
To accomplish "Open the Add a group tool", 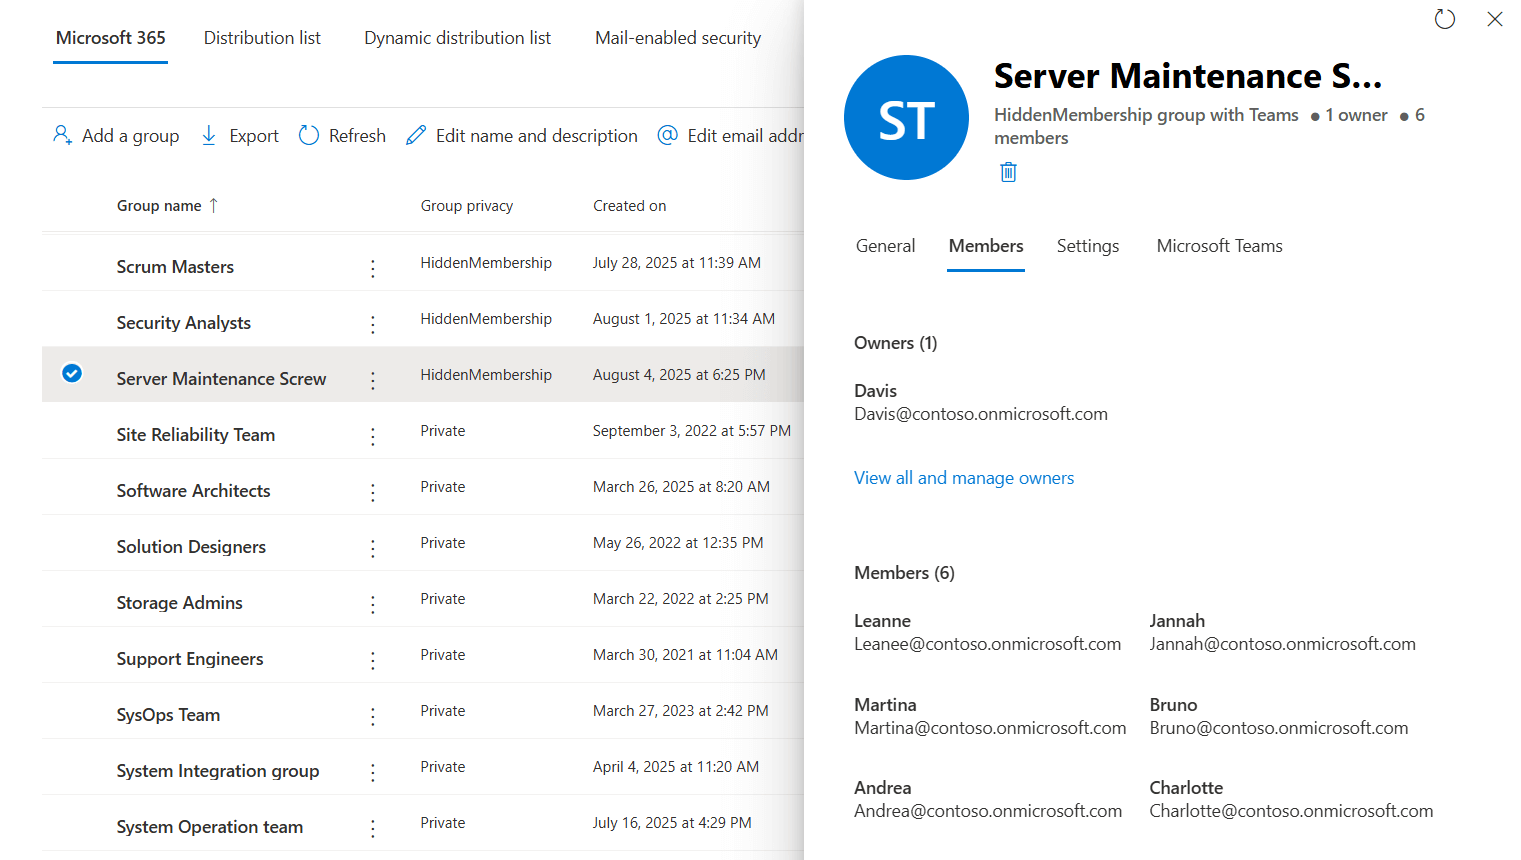I will (115, 135).
